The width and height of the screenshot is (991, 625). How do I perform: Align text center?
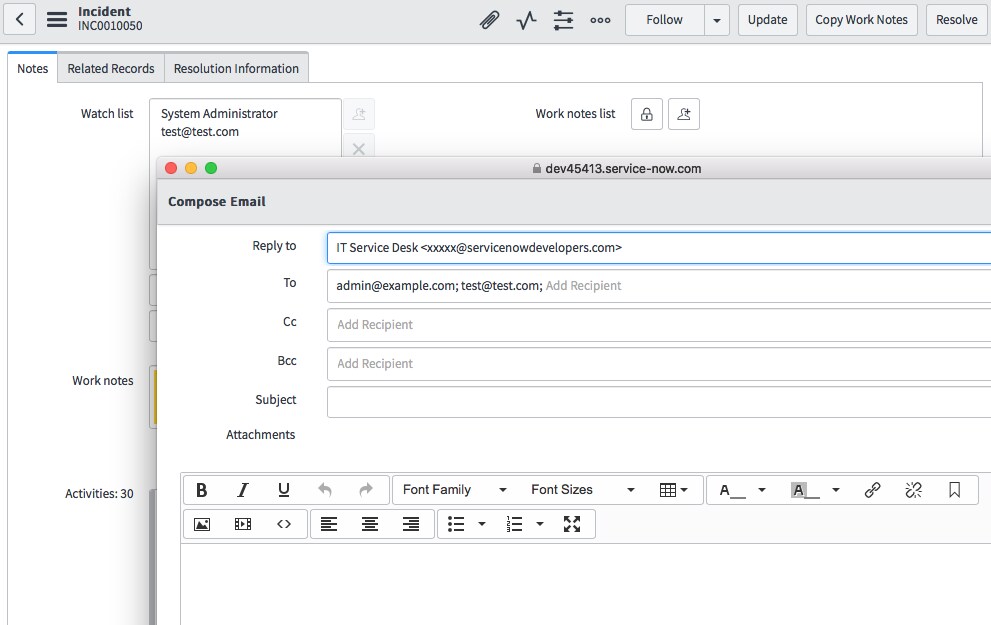tap(370, 524)
